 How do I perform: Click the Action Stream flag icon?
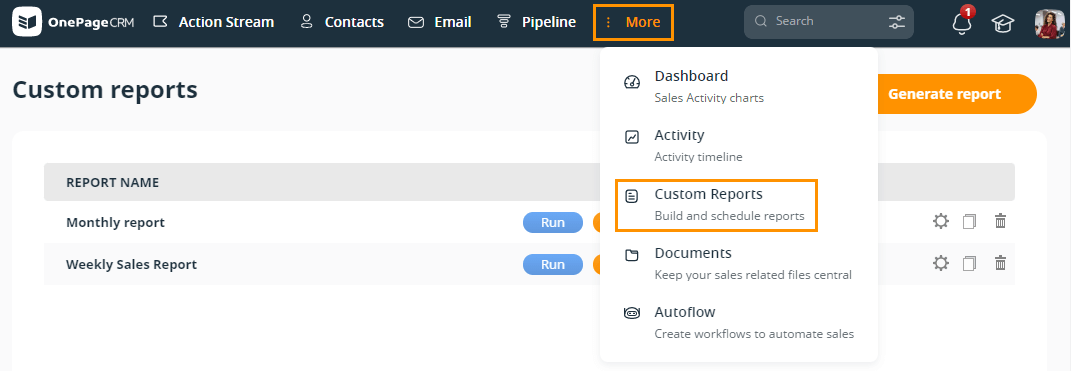tap(161, 22)
